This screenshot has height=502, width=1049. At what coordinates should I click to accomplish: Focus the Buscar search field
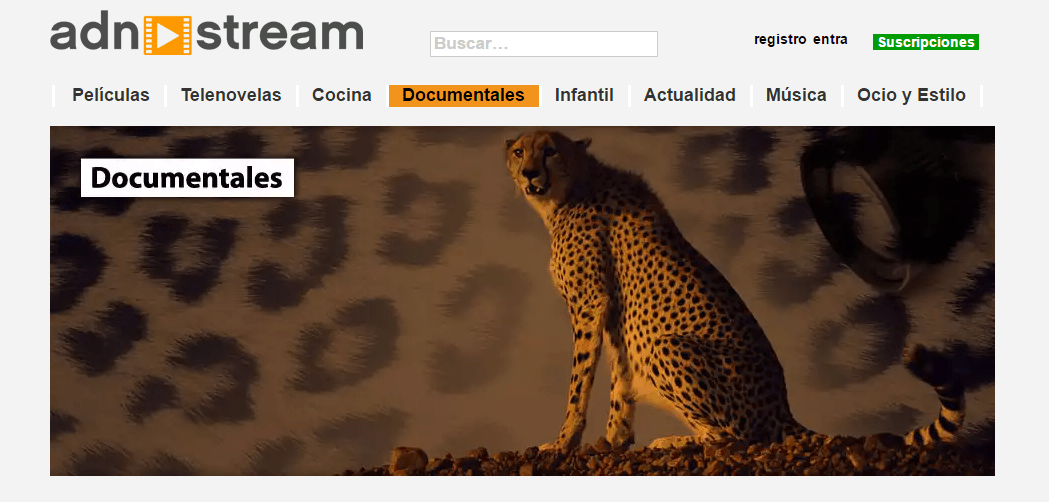point(544,44)
